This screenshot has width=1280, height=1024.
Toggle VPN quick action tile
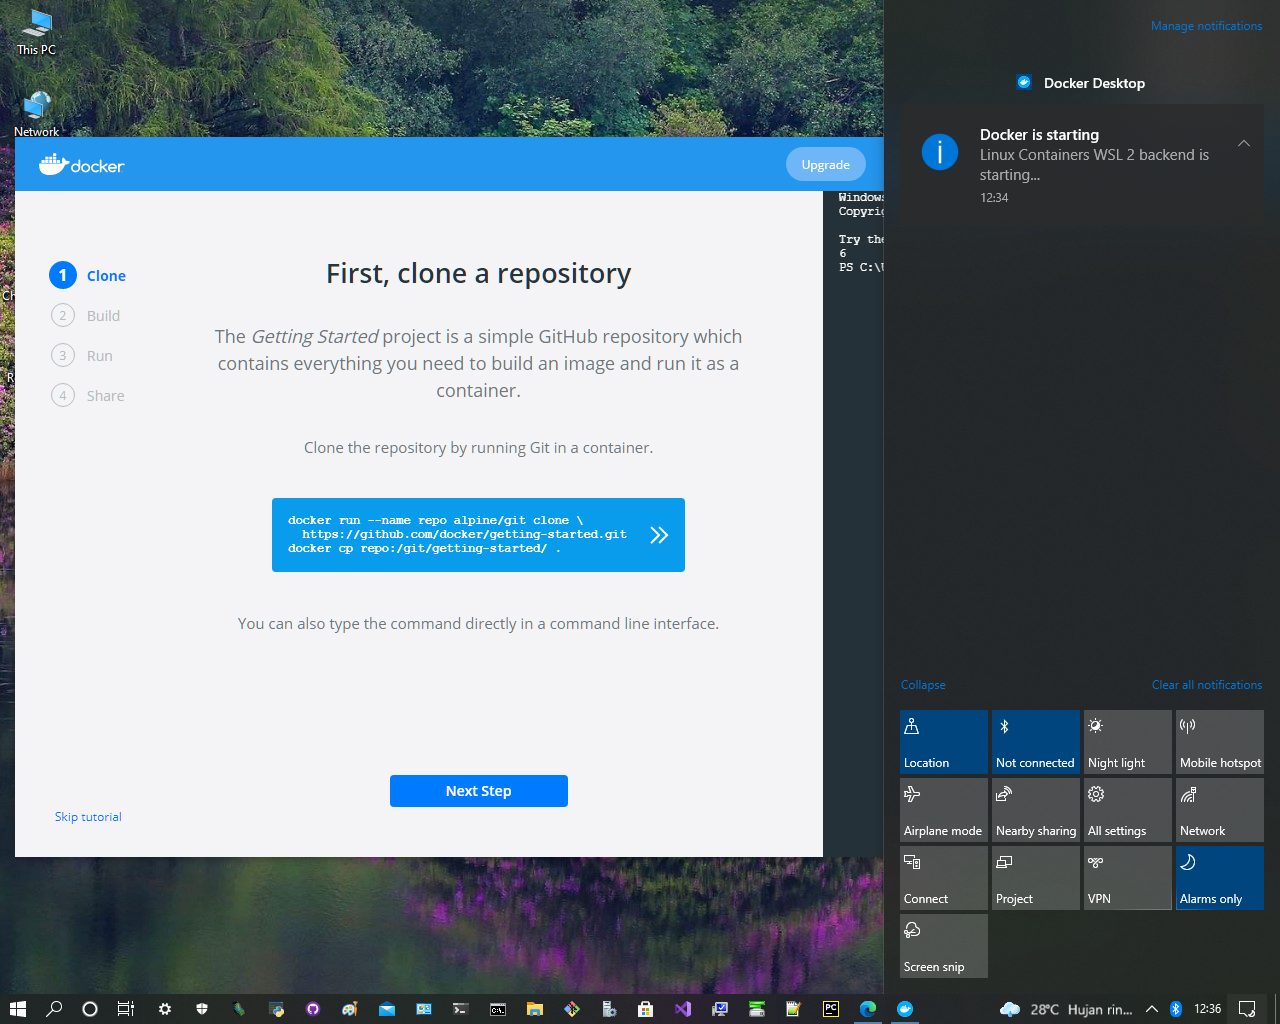1128,877
